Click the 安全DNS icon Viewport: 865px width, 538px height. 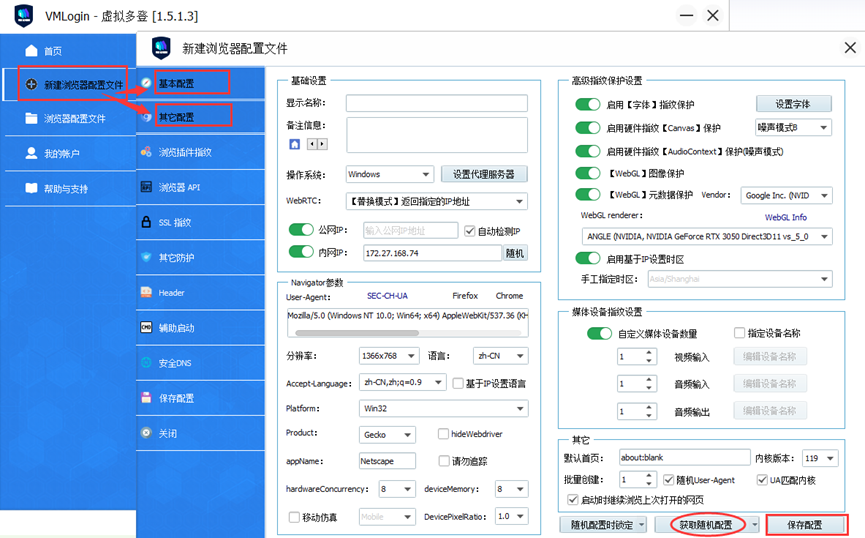tap(146, 363)
